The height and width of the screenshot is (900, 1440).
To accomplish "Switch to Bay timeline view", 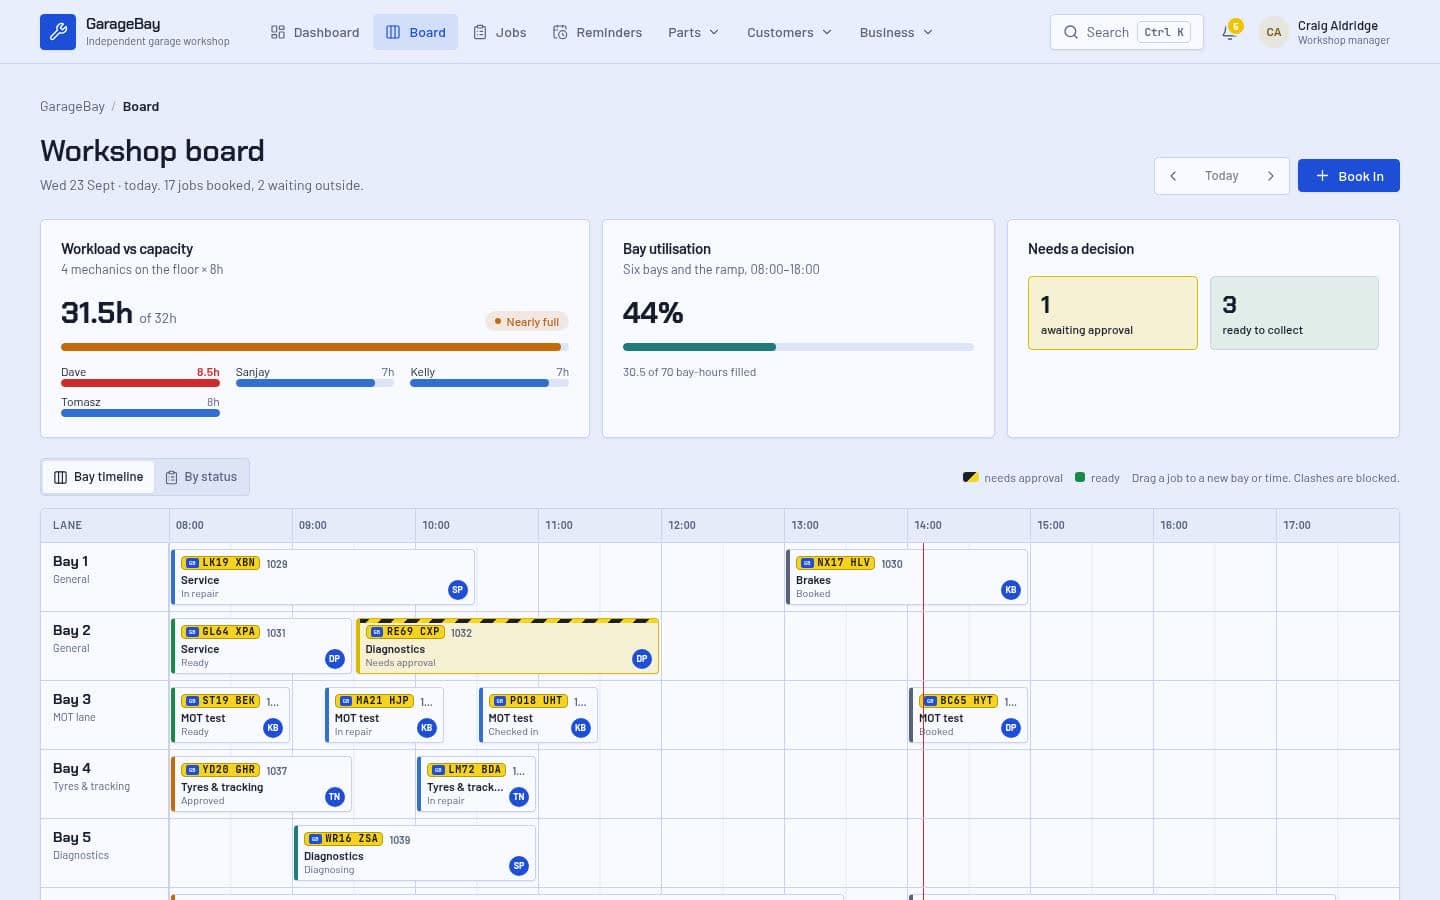I will pyautogui.click(x=98, y=477).
